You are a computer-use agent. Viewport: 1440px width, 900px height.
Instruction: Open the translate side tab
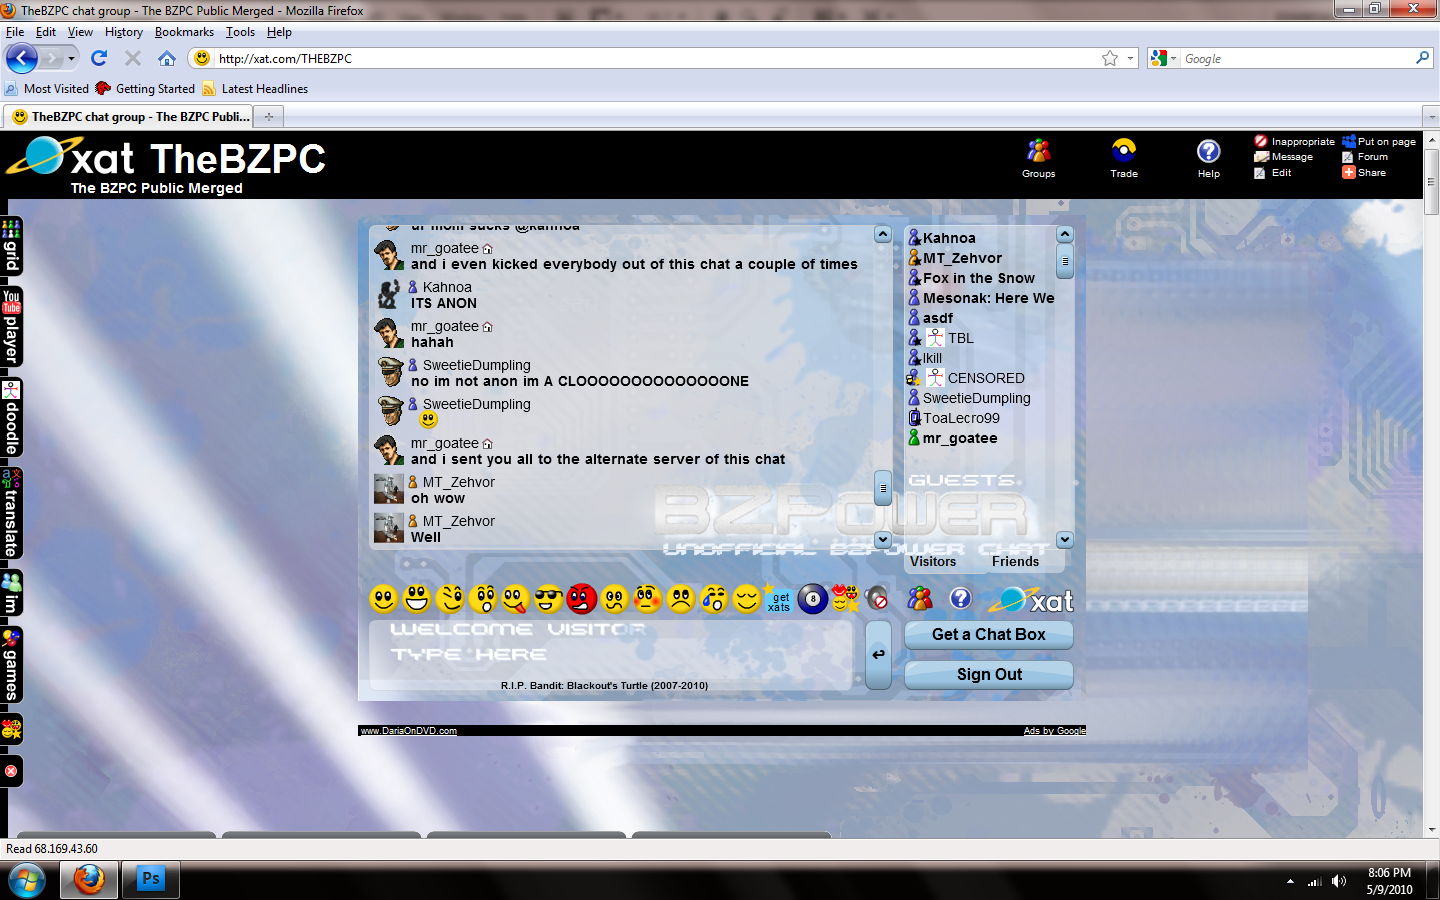pos(11,512)
